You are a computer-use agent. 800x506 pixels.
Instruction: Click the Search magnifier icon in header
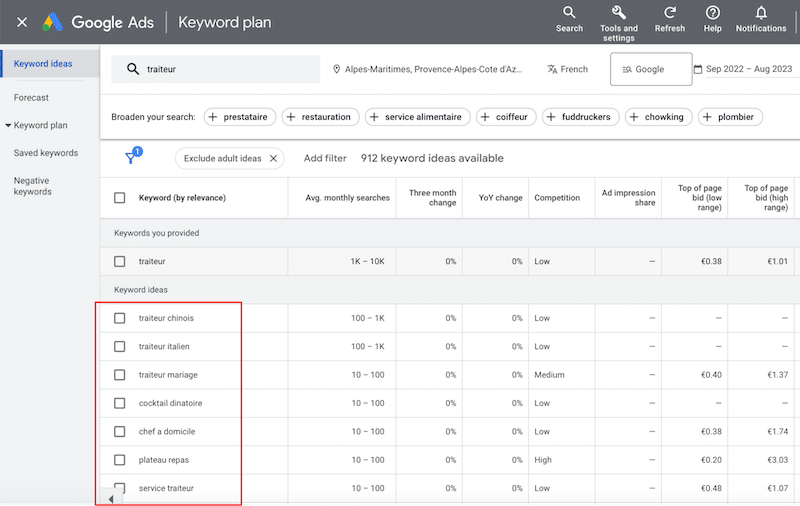click(x=569, y=13)
